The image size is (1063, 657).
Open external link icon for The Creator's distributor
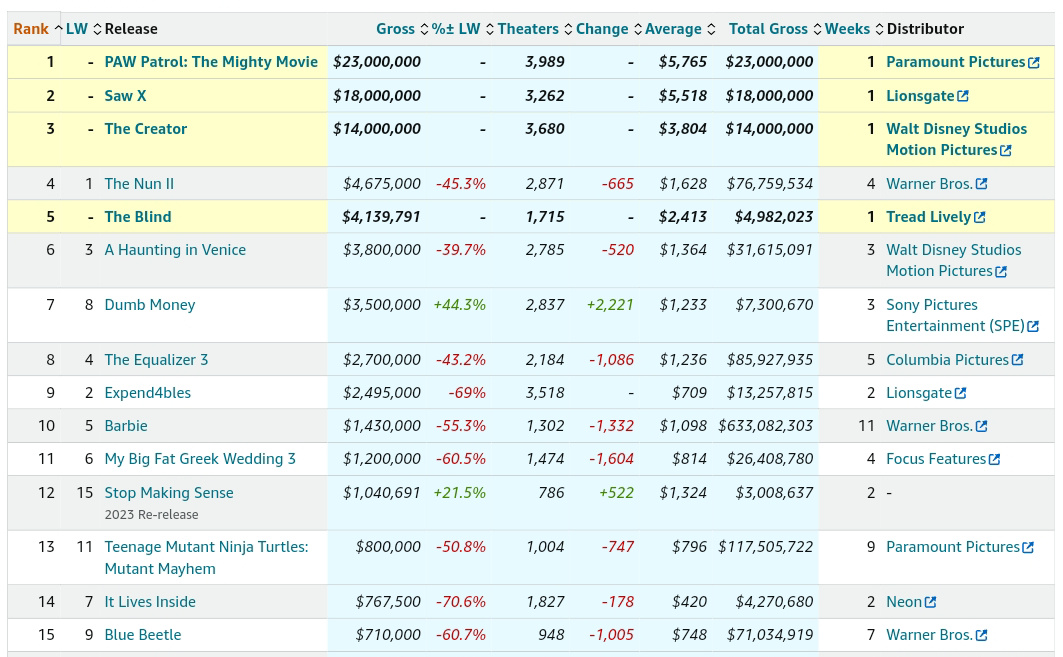point(1006,151)
